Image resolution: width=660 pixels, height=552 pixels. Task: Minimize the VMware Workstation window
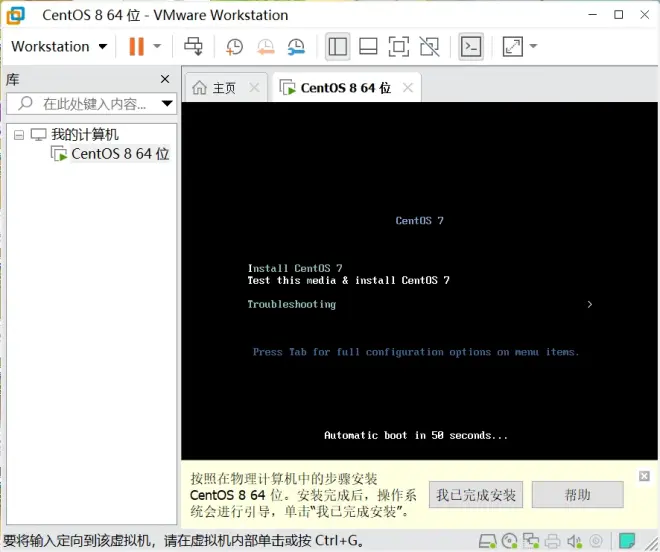coord(593,15)
